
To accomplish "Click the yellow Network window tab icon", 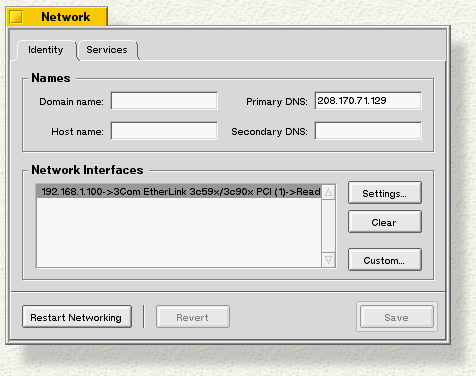I will point(16,17).
